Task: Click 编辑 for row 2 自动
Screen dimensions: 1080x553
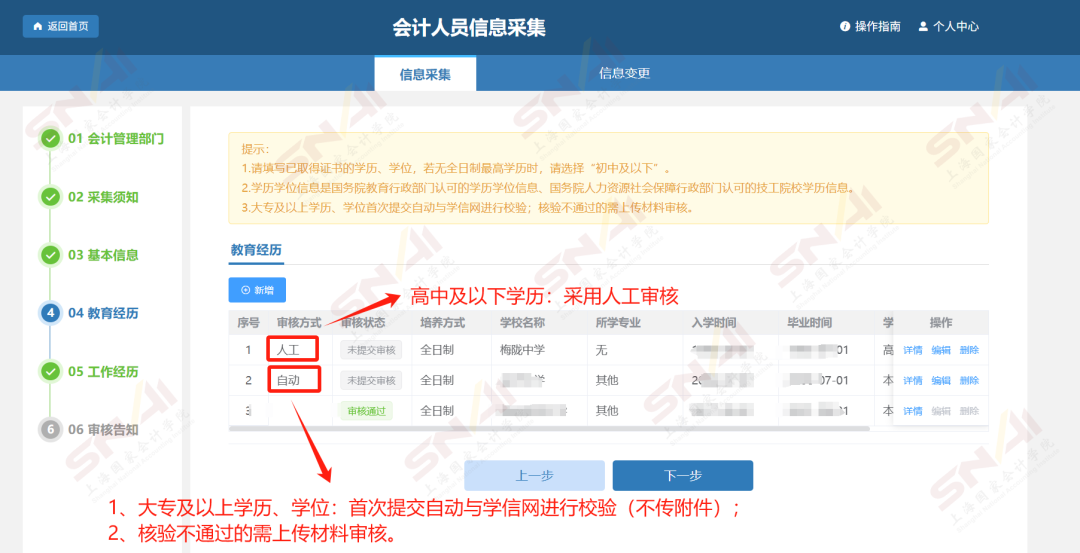Action: [x=941, y=380]
